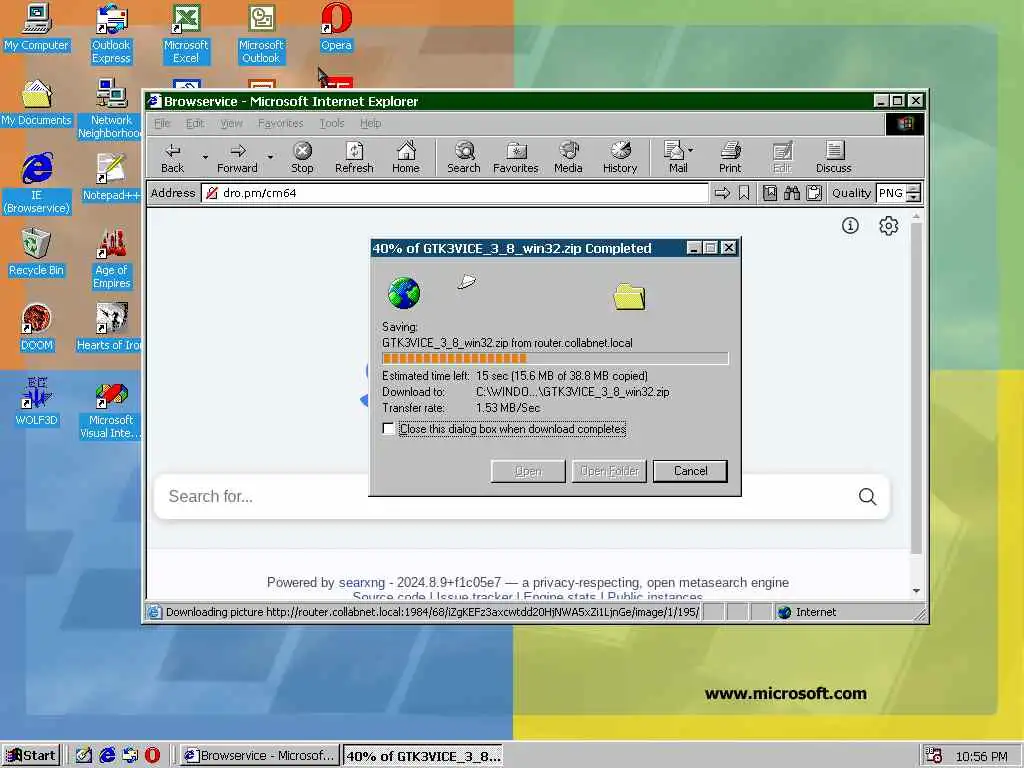
Task: Launch Opera from quick launch bar
Action: 152,756
